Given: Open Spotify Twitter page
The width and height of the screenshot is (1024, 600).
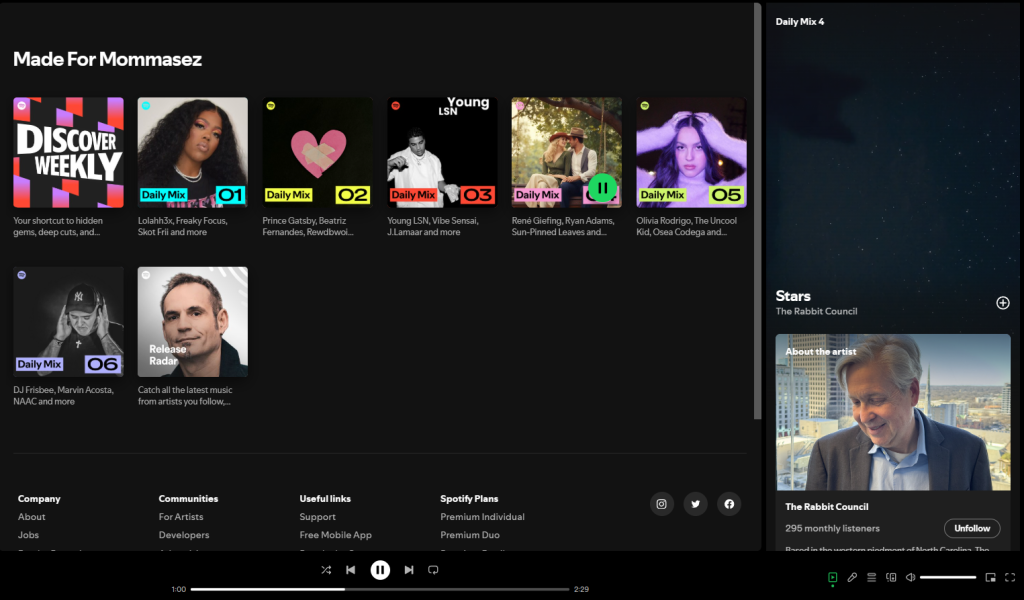Looking at the screenshot, I should (696, 504).
